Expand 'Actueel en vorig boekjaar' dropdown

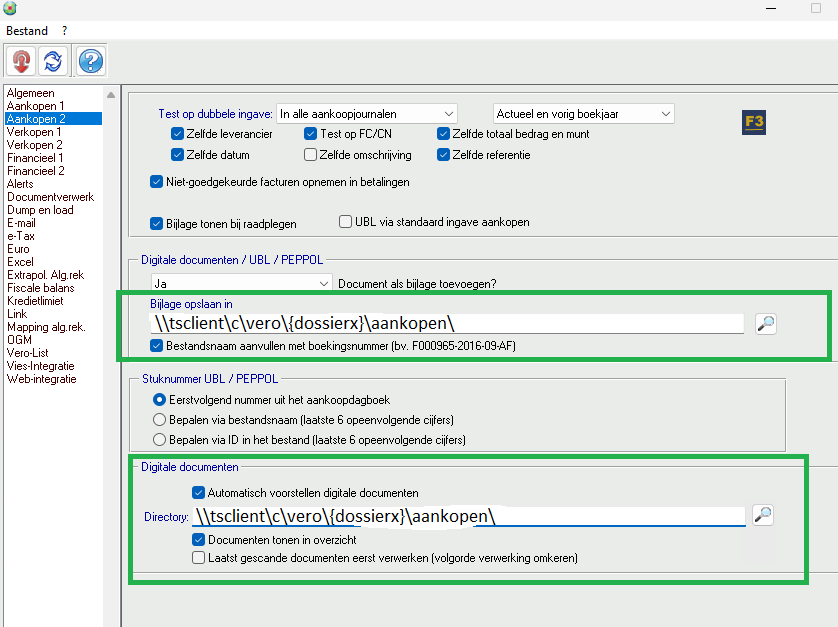click(x=584, y=114)
